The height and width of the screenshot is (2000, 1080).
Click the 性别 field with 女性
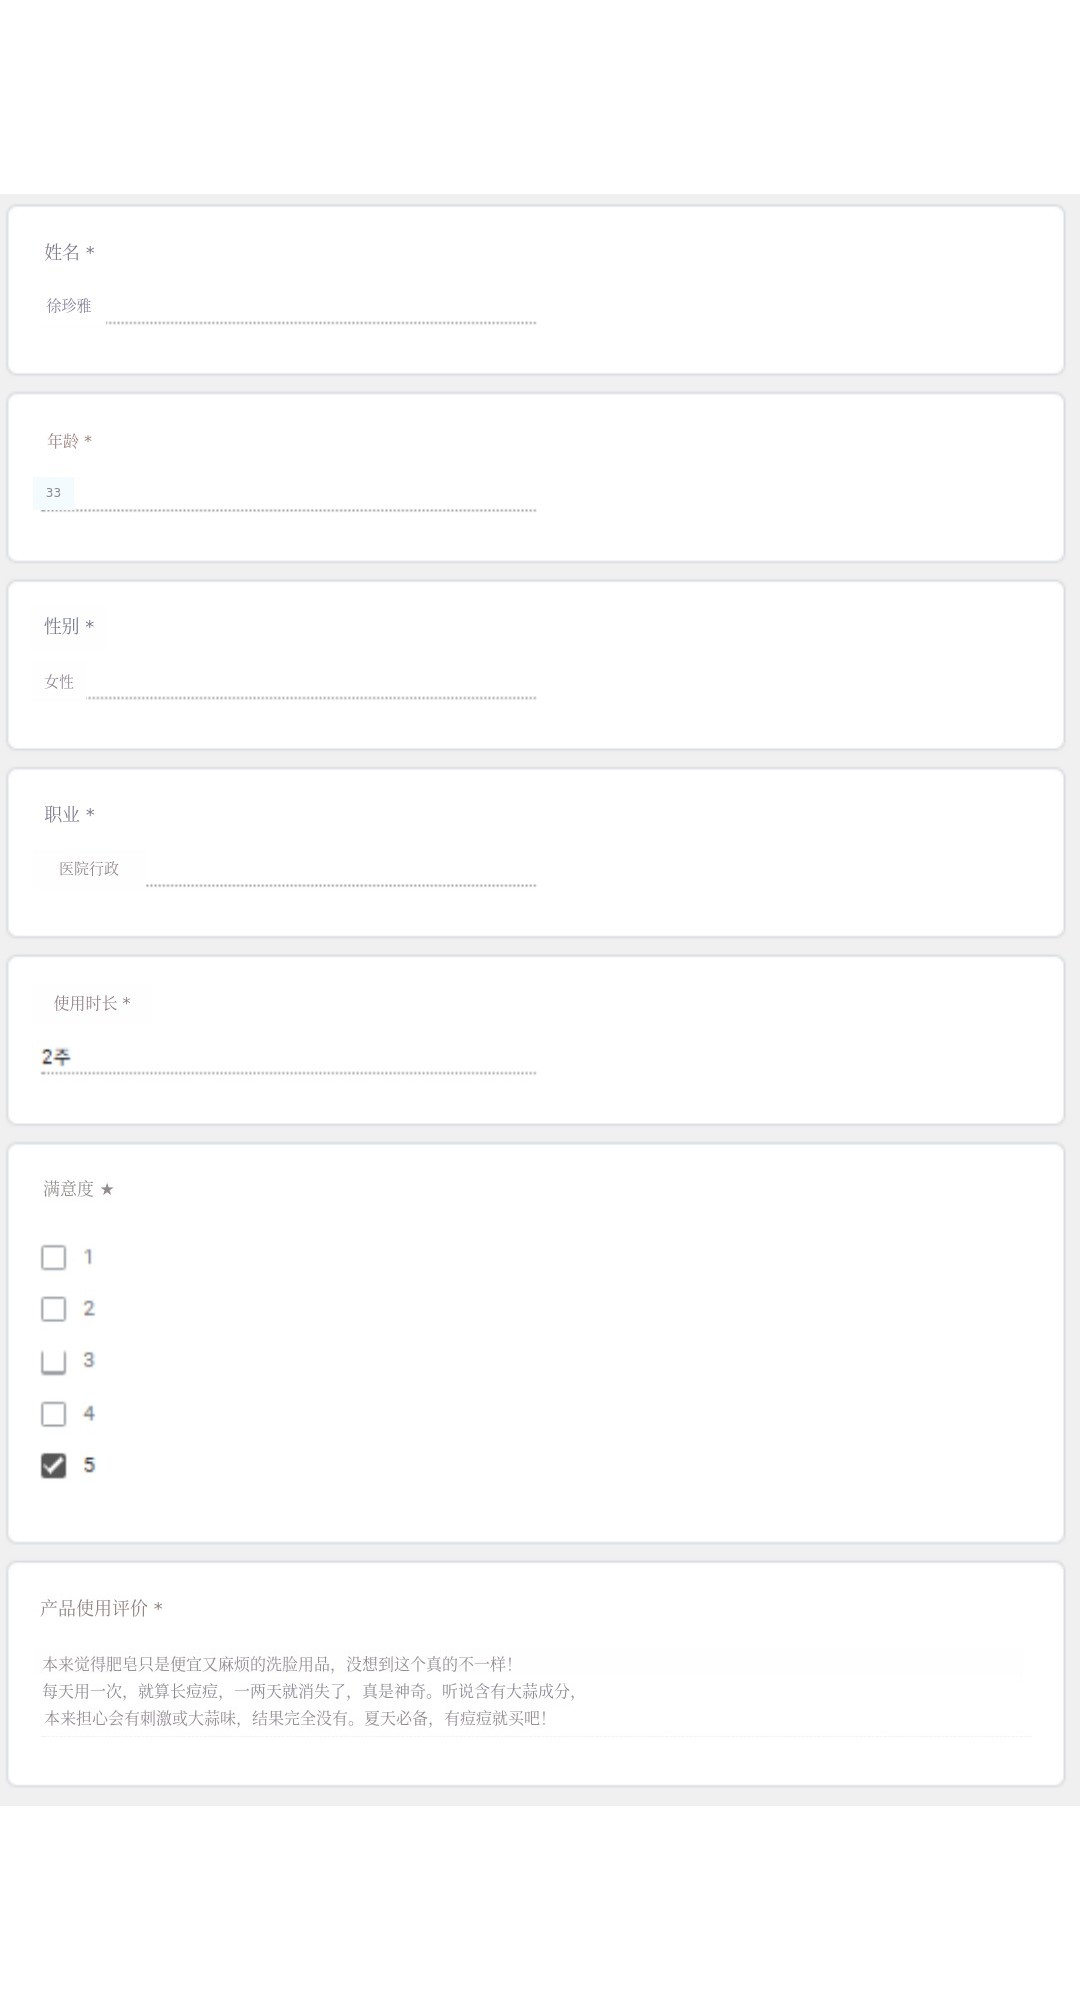290,682
